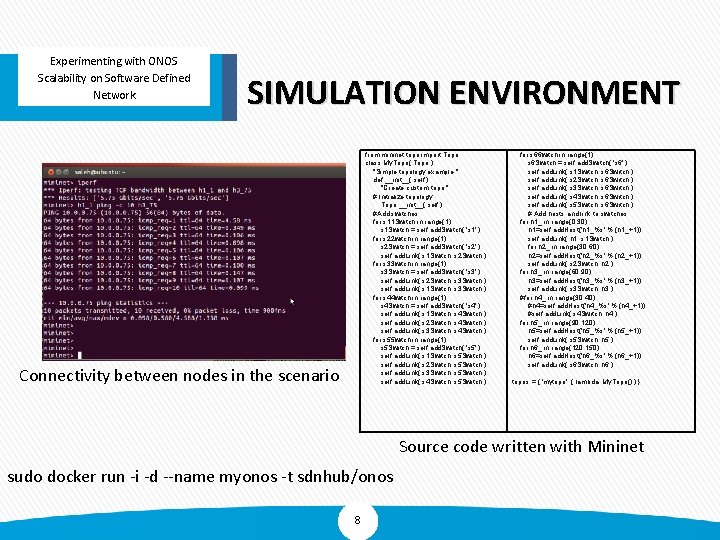Screen dimensions: 720x540
Task: Click the 'mininet> iperf' command line
Action: point(70,182)
